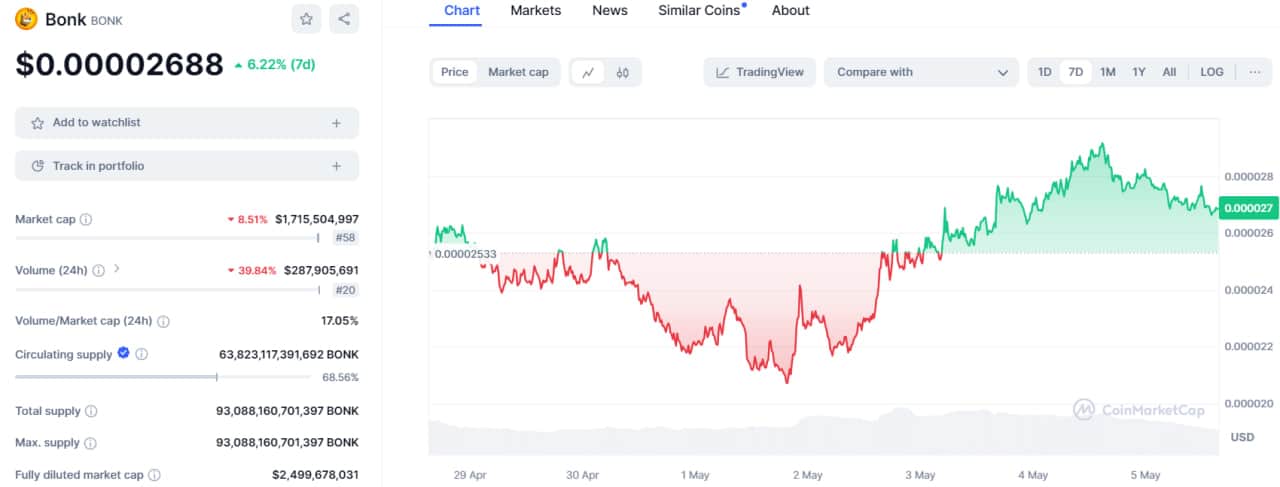The width and height of the screenshot is (1280, 487).
Task: Click the volume histogram below the chart
Action: 824,432
